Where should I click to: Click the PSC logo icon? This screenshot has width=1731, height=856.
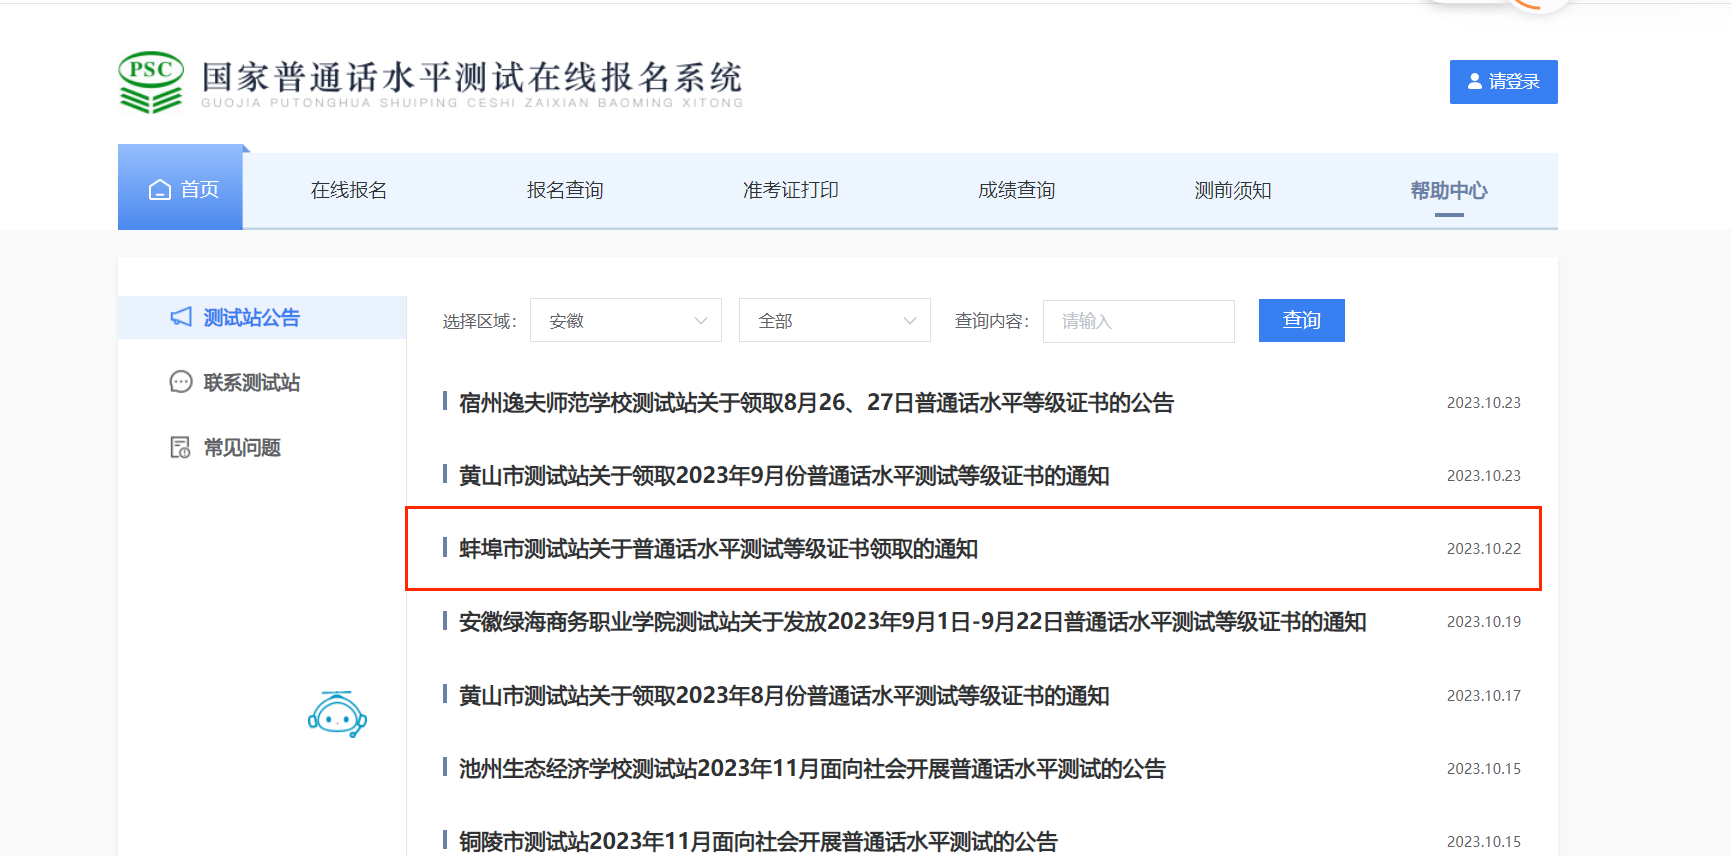click(x=151, y=82)
